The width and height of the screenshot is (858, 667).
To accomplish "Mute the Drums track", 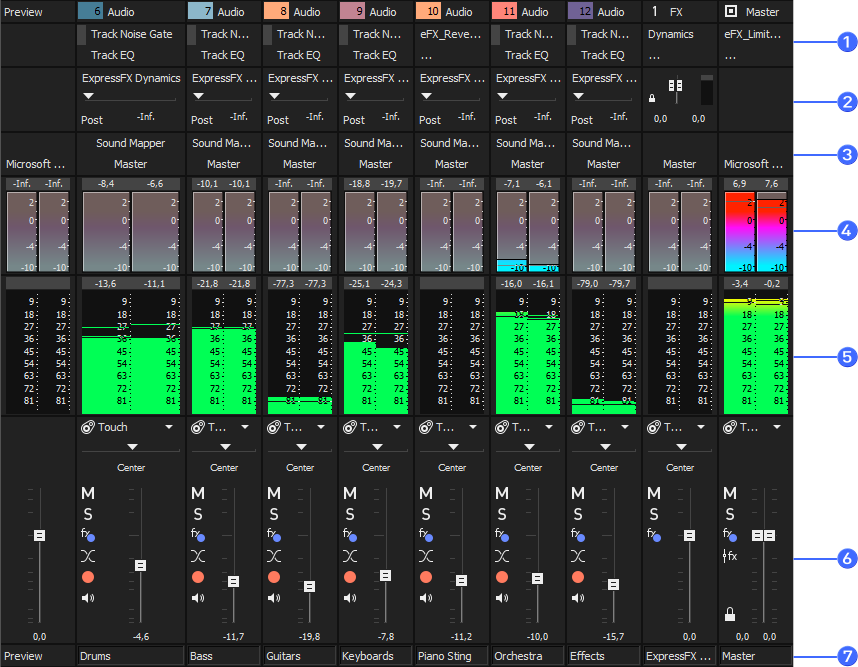I will pyautogui.click(x=88, y=493).
